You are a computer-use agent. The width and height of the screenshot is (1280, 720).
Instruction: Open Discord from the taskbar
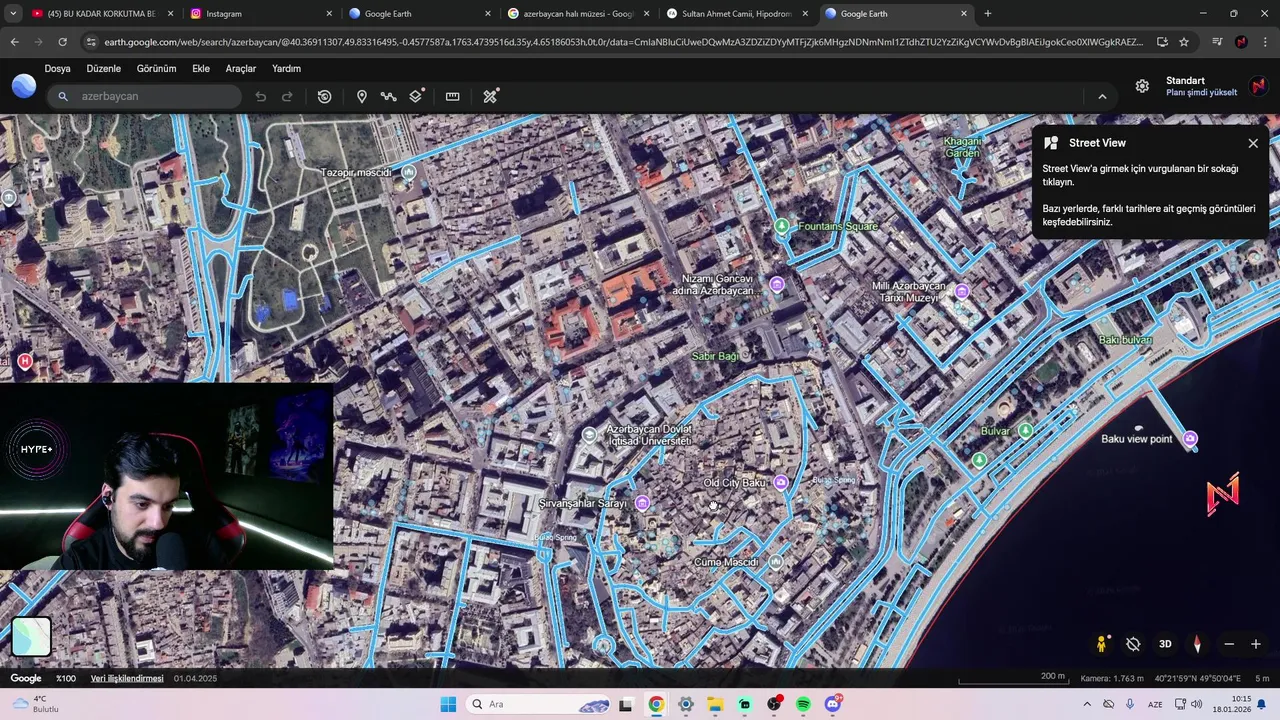click(833, 704)
